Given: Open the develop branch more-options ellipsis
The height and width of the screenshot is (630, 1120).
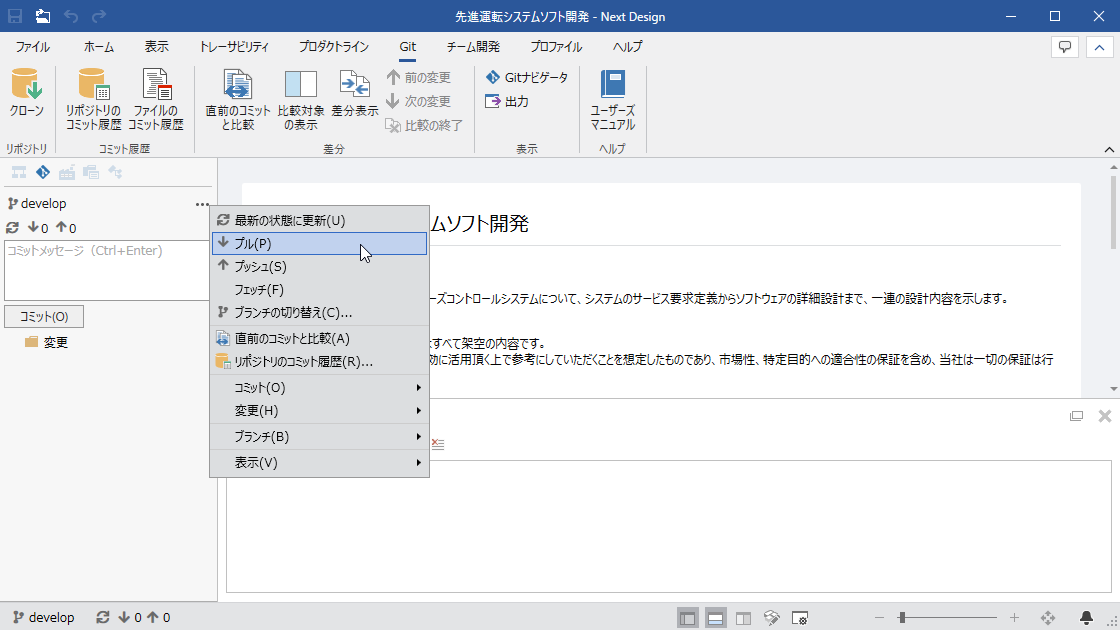Looking at the screenshot, I should (202, 204).
